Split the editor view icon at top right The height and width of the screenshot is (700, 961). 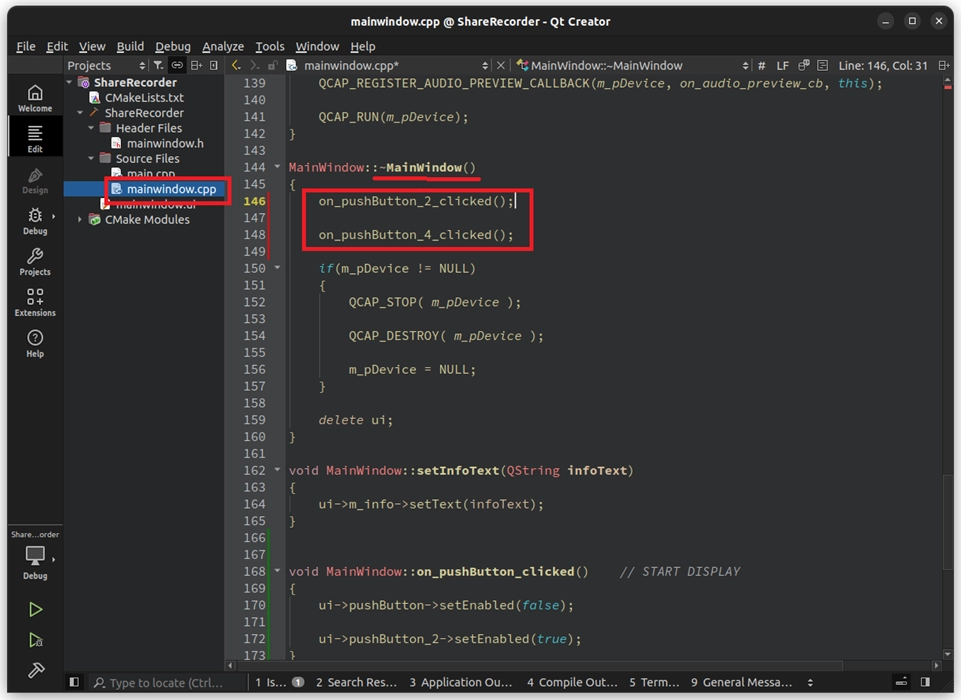coord(944,65)
